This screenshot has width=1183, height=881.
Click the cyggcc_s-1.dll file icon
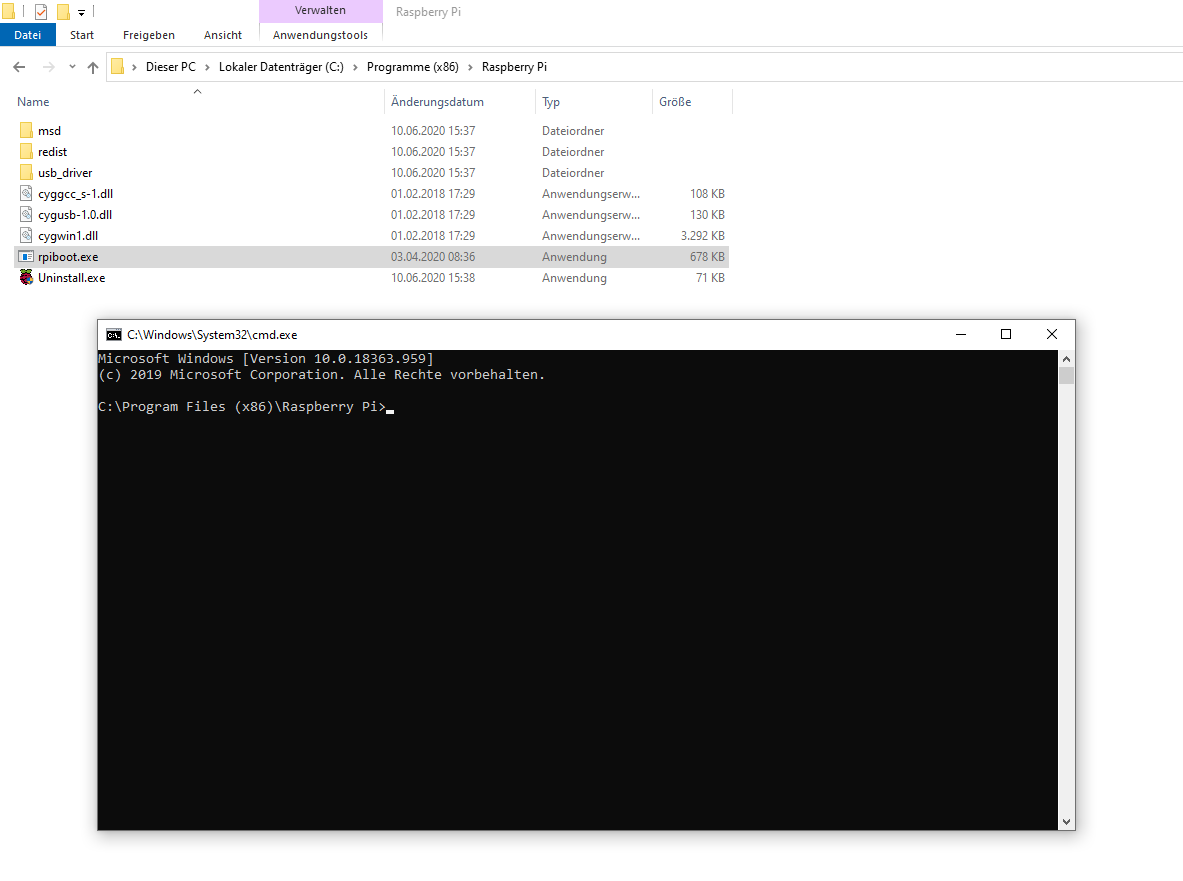(x=26, y=194)
